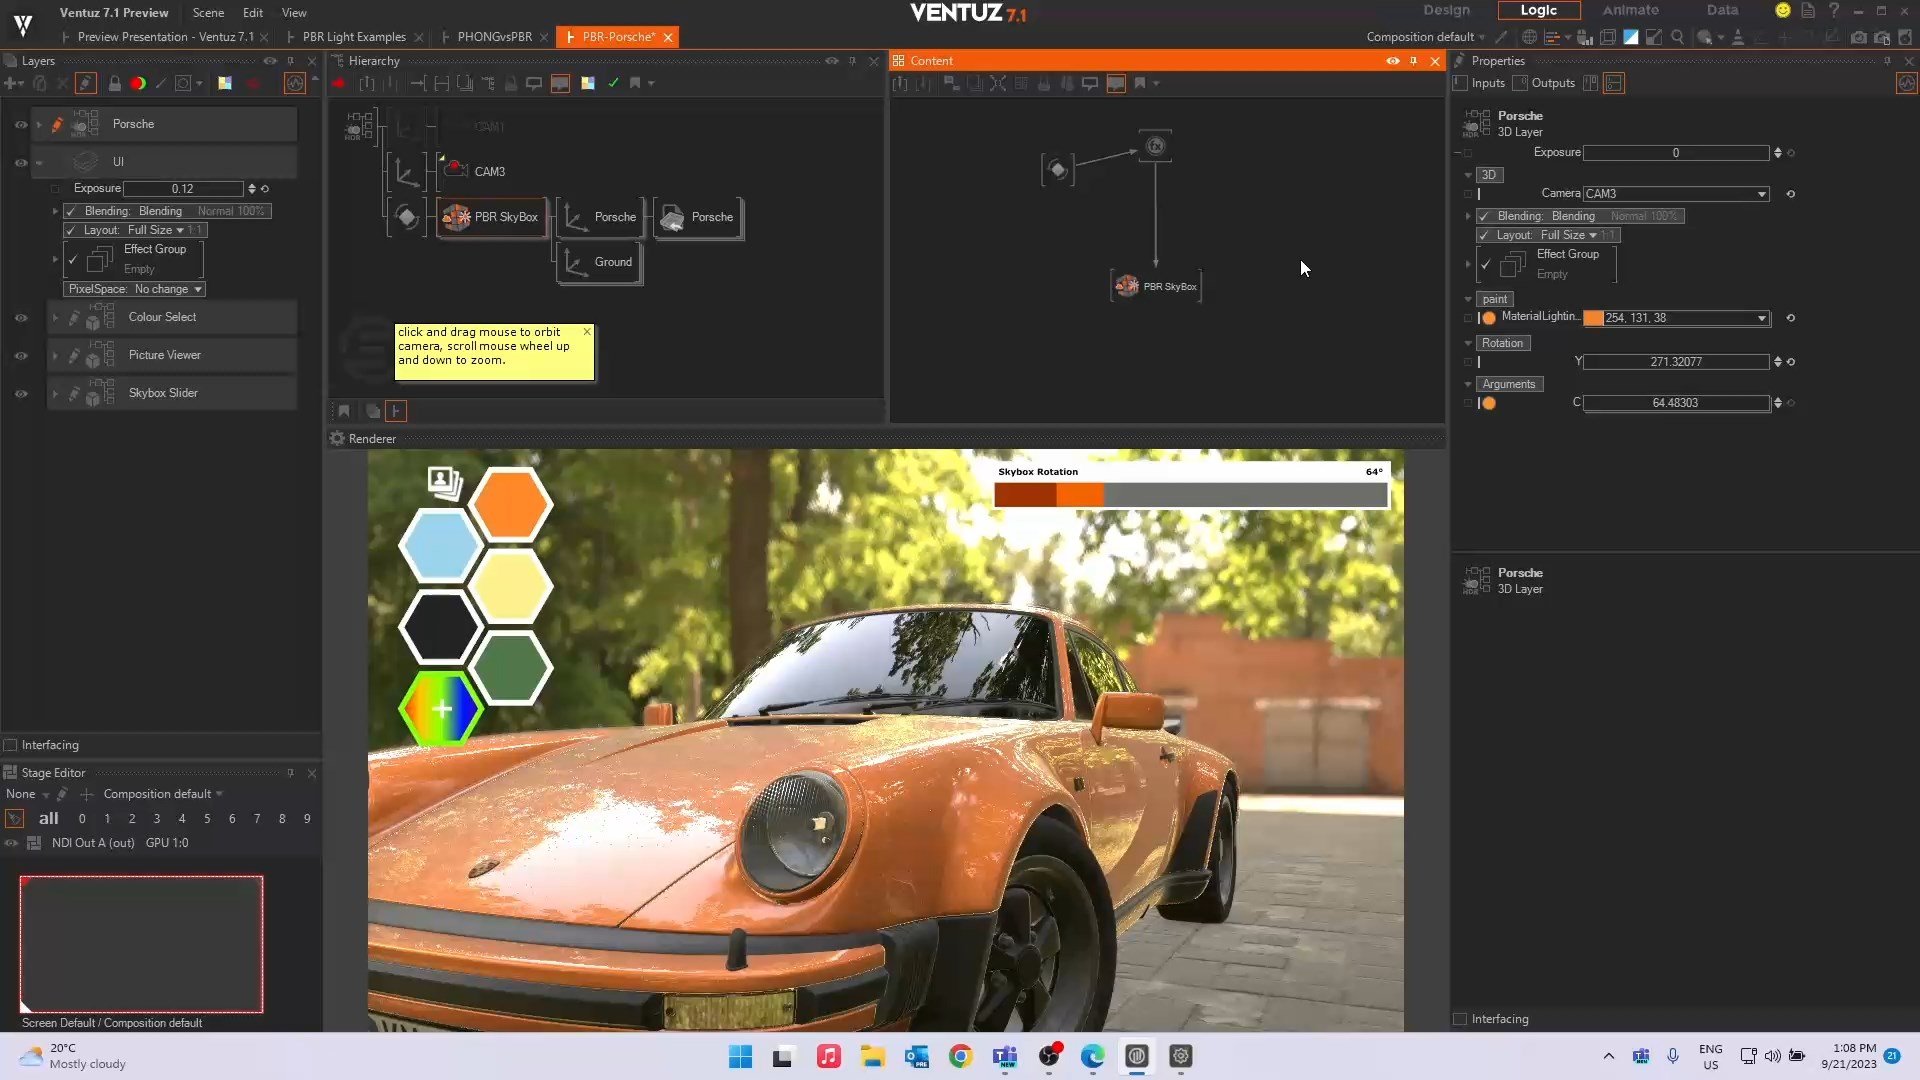Toggle the Interfacing checkbox in Layers panel

[x=11, y=745]
